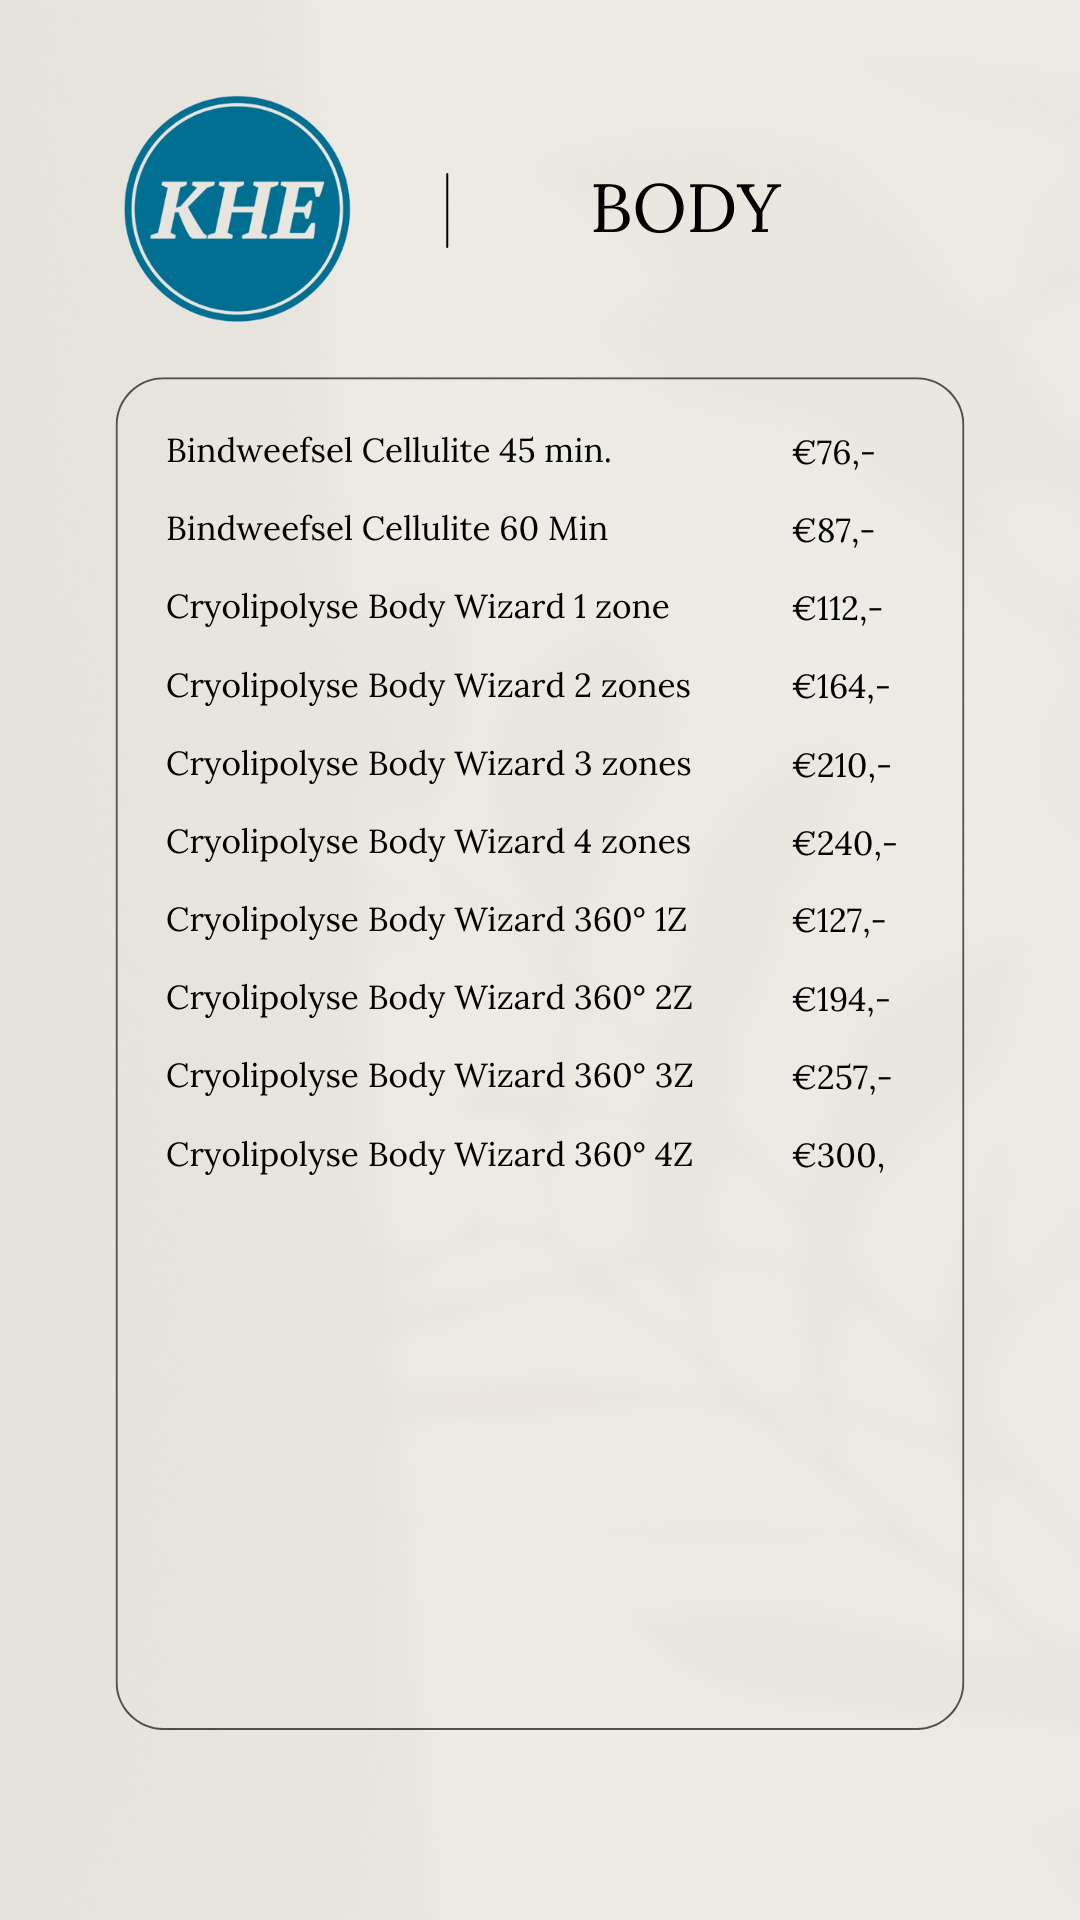The width and height of the screenshot is (1080, 1920).
Task: Choose Cryolipolyse Body Wizard 2 zones
Action: (428, 686)
